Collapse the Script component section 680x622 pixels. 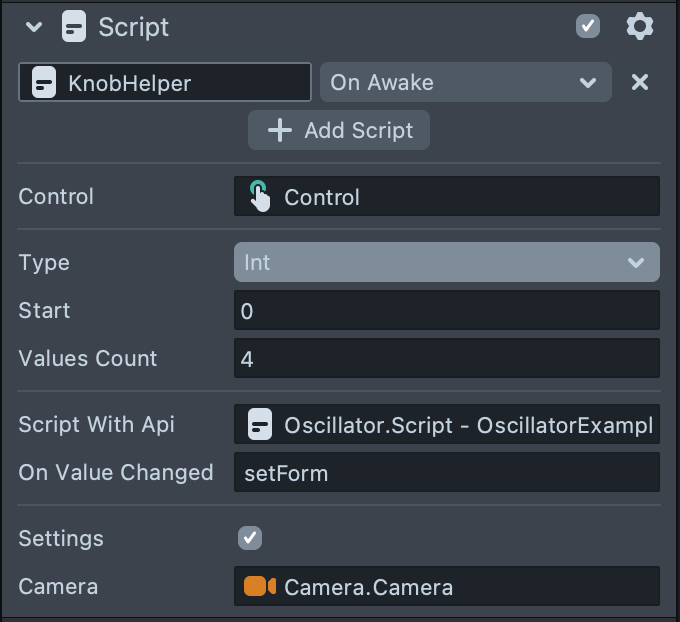pyautogui.click(x=34, y=28)
